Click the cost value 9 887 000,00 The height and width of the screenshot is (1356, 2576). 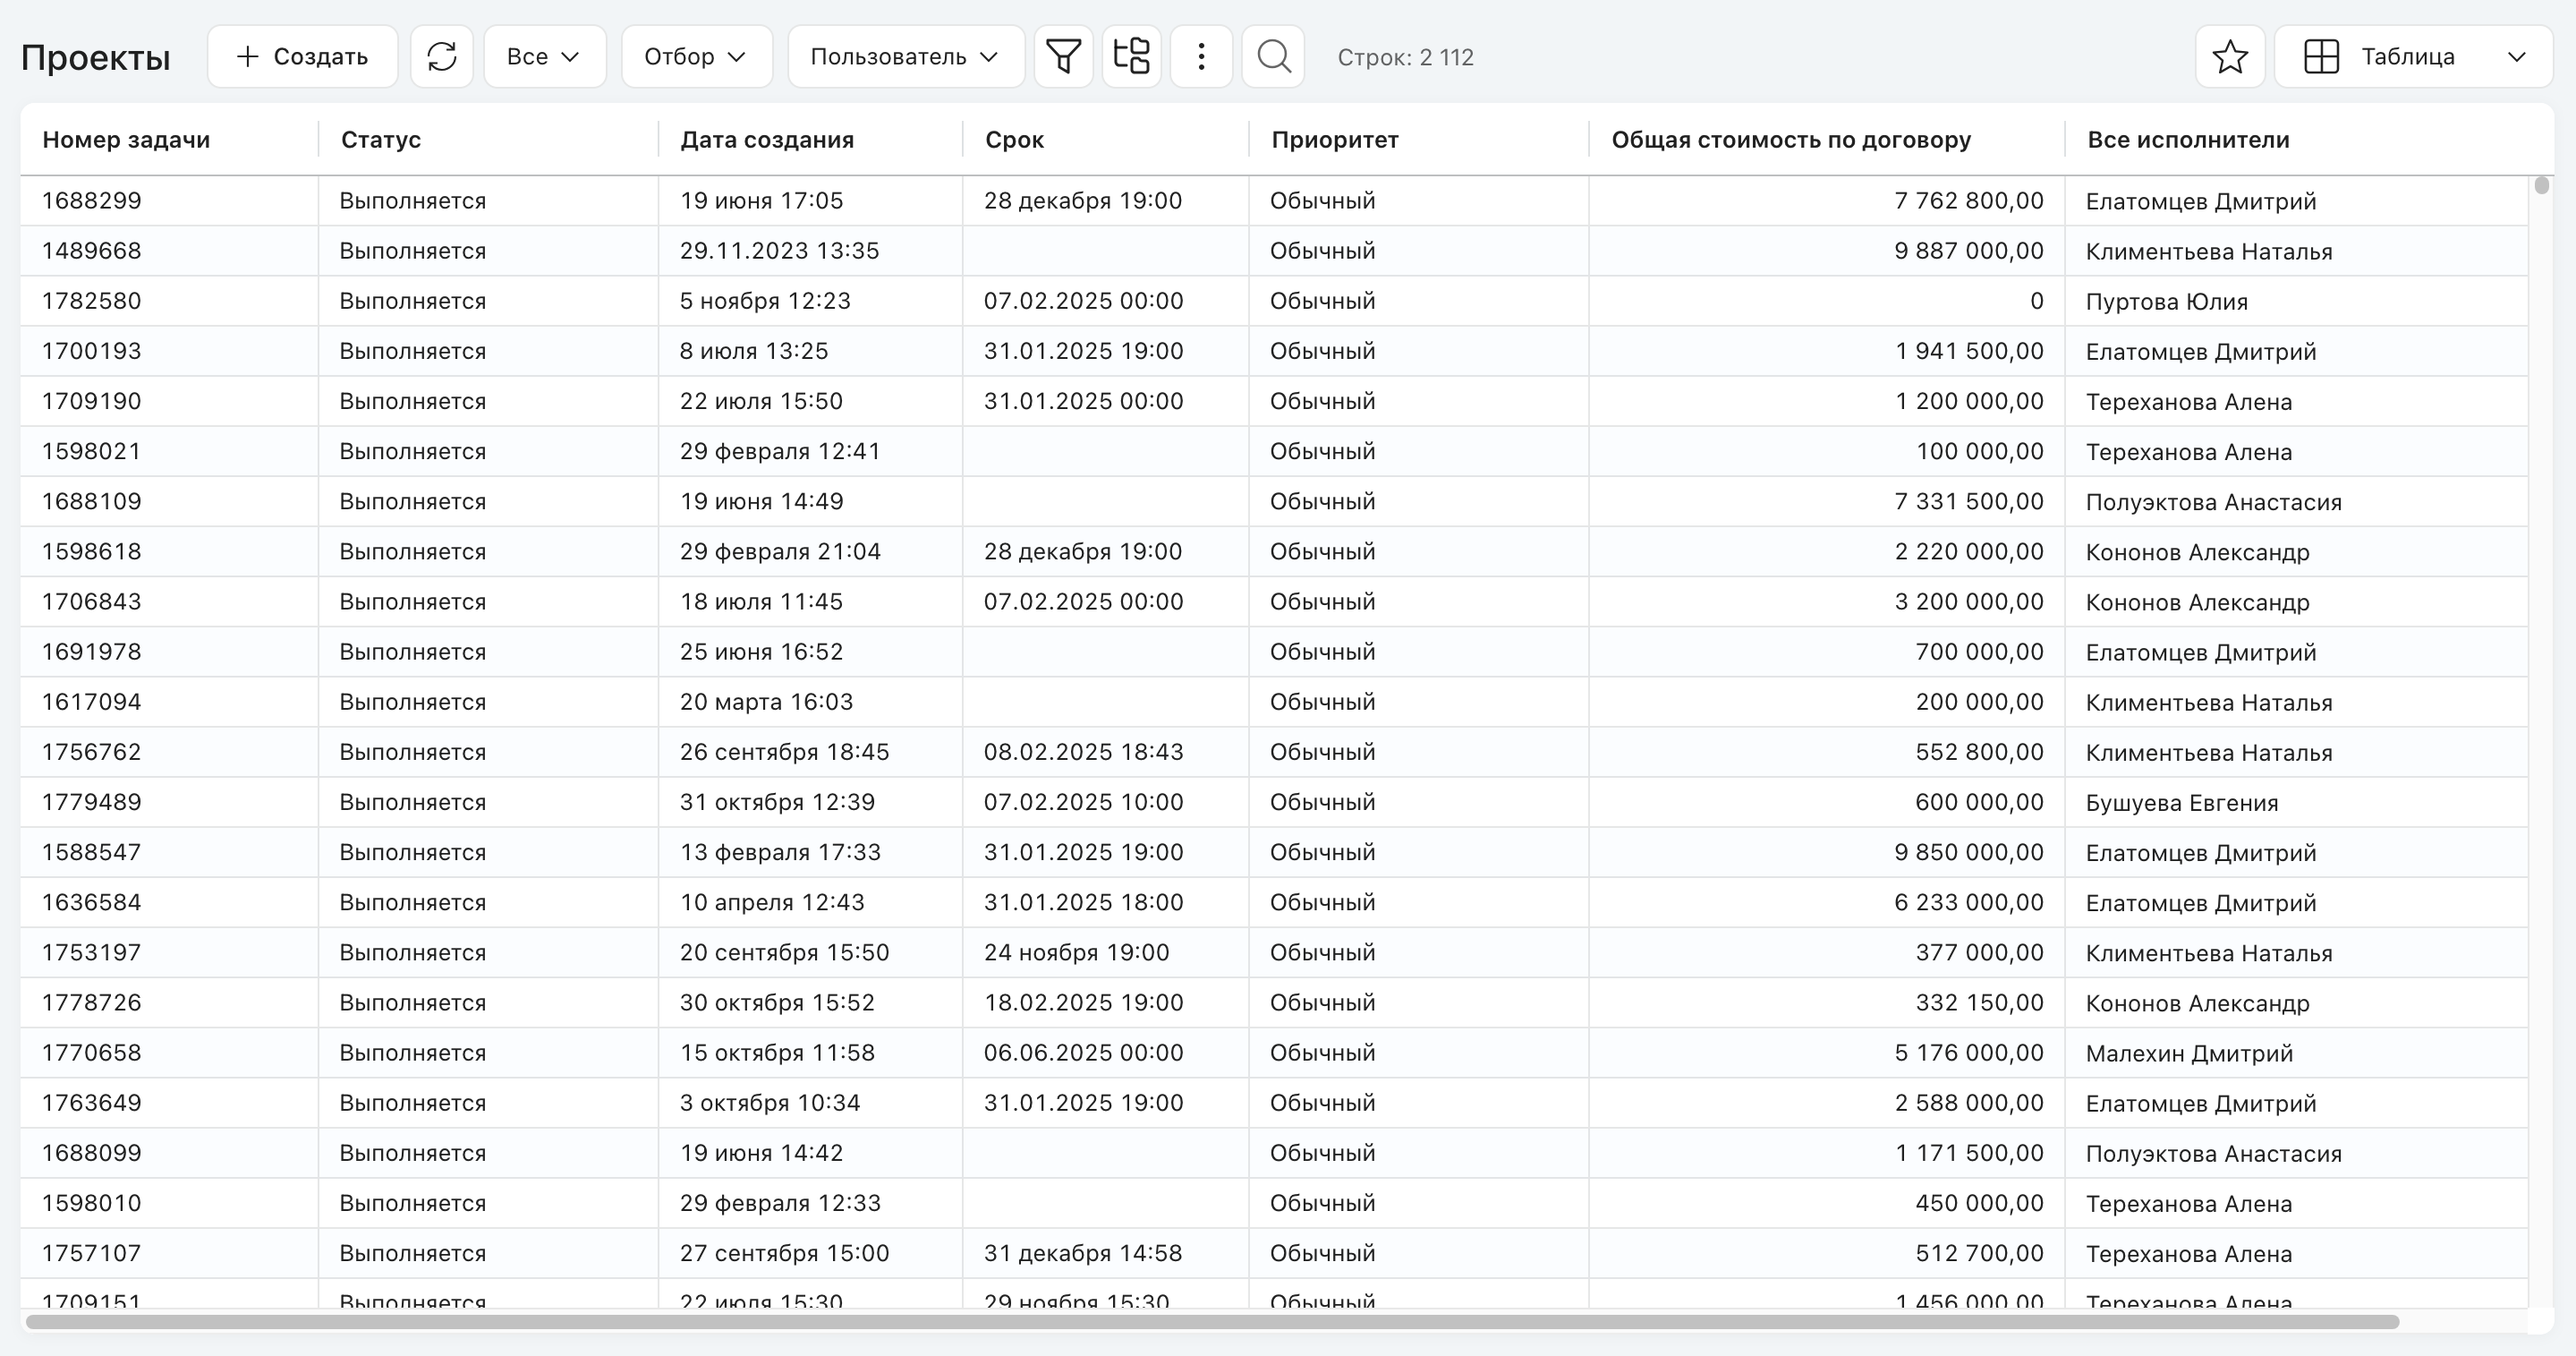1969,251
